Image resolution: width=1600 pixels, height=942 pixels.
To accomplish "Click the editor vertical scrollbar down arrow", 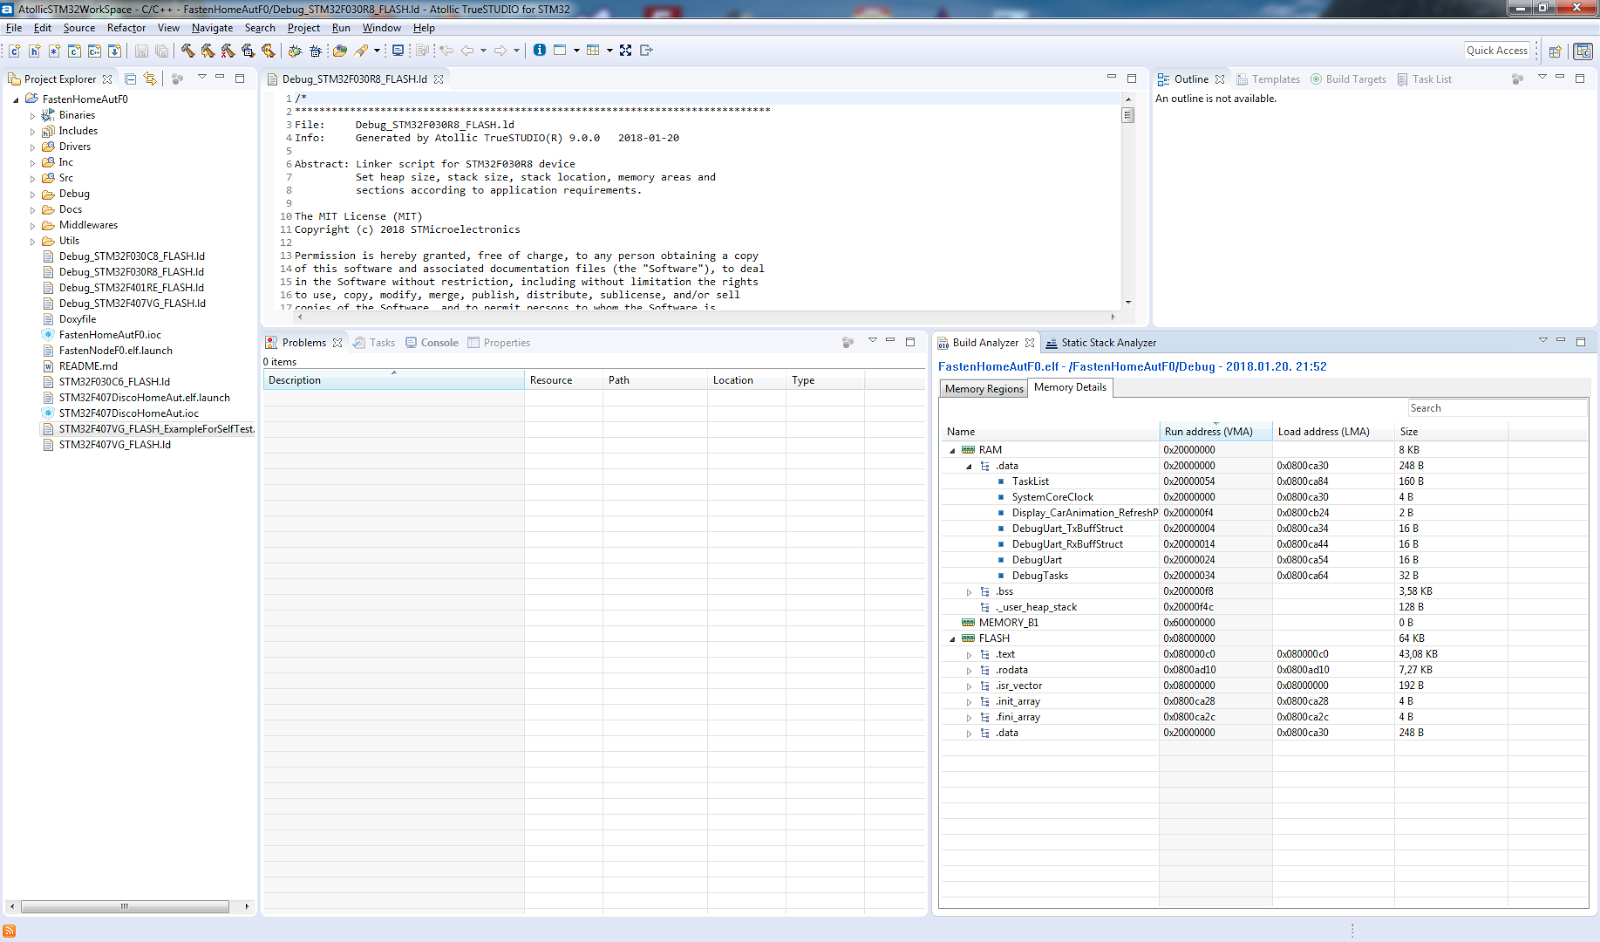I will click(1128, 302).
